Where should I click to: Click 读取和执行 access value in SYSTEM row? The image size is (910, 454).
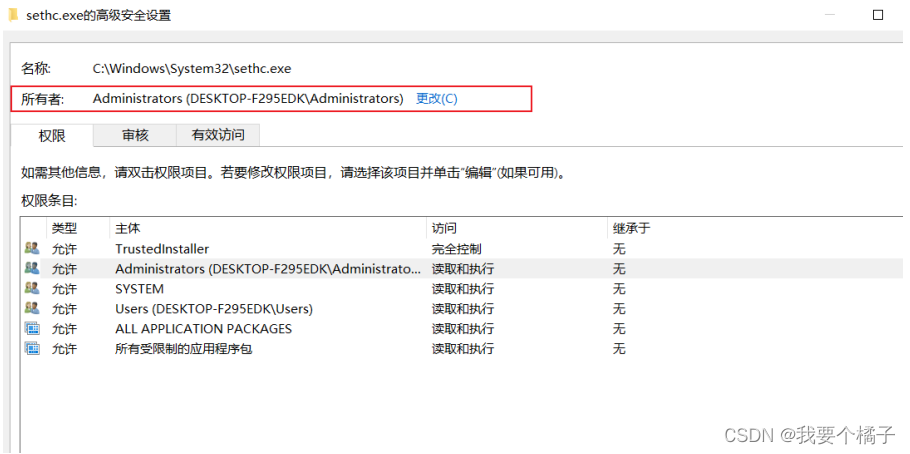tap(463, 289)
